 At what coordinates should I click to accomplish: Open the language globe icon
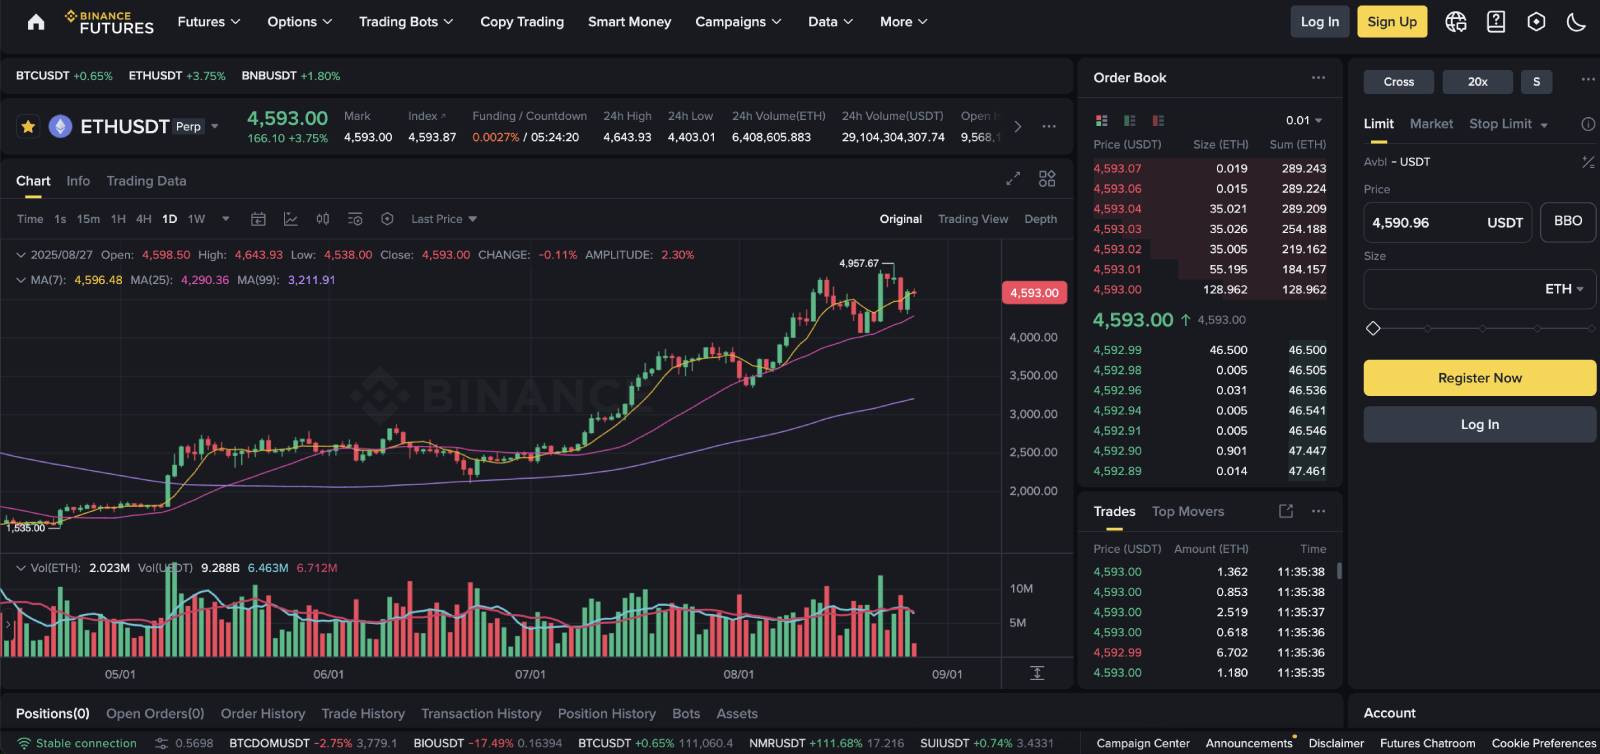tap(1456, 22)
